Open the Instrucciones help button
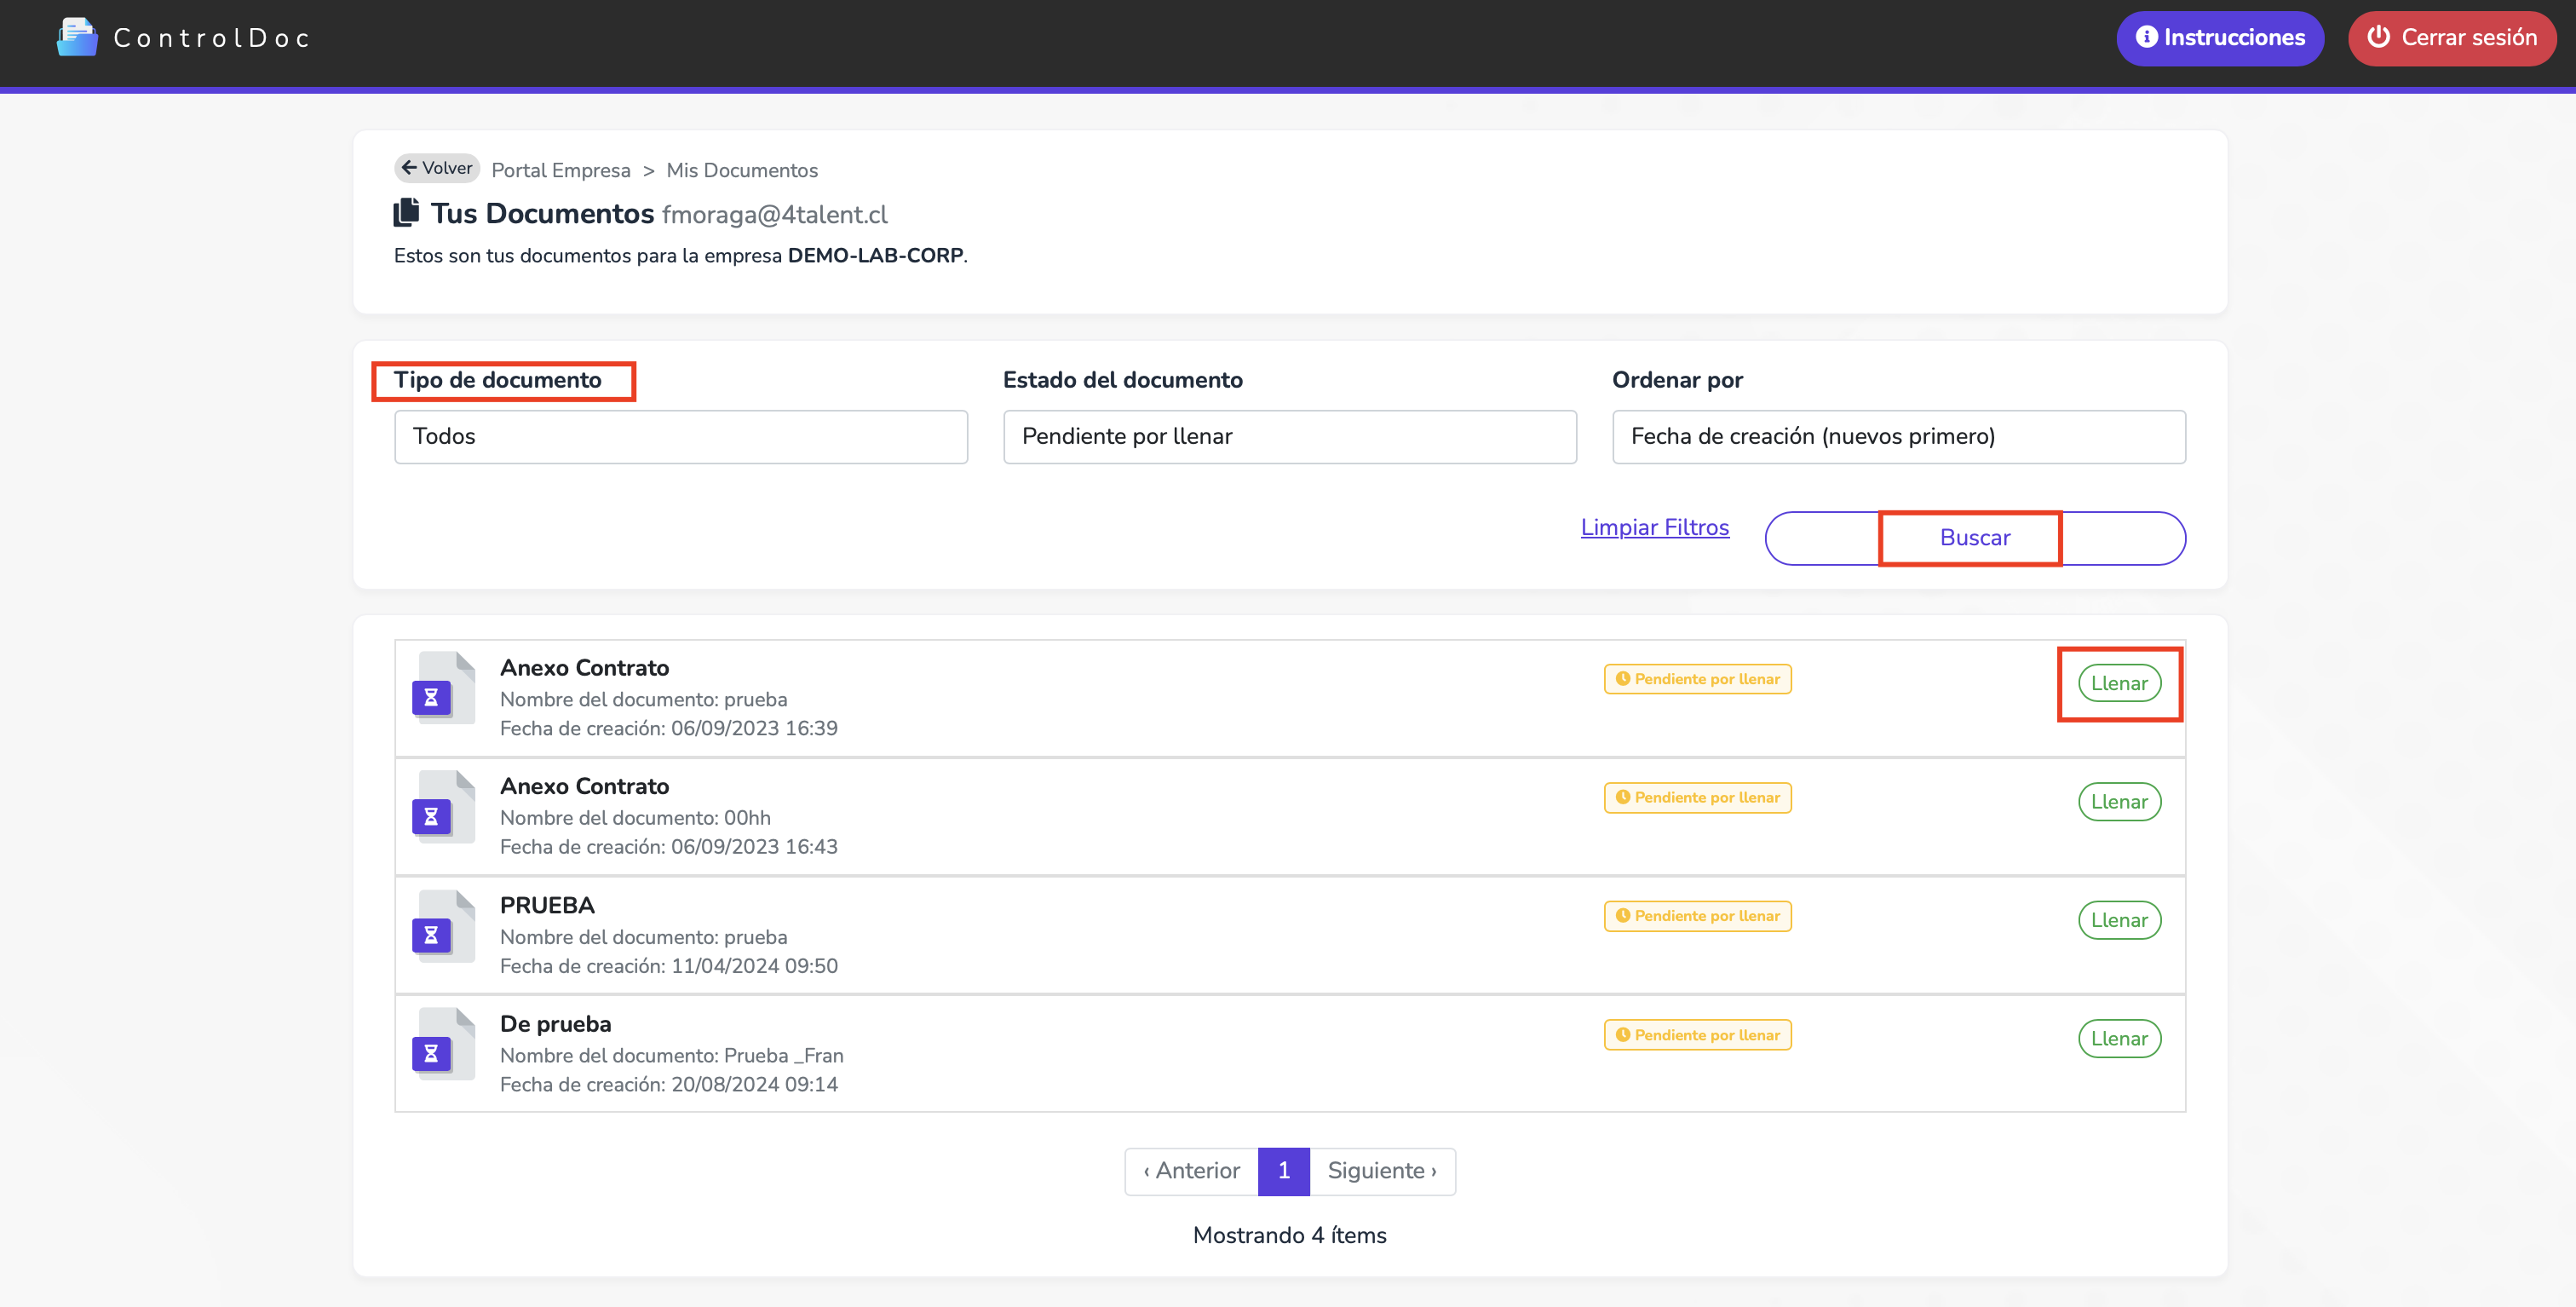 click(2220, 38)
